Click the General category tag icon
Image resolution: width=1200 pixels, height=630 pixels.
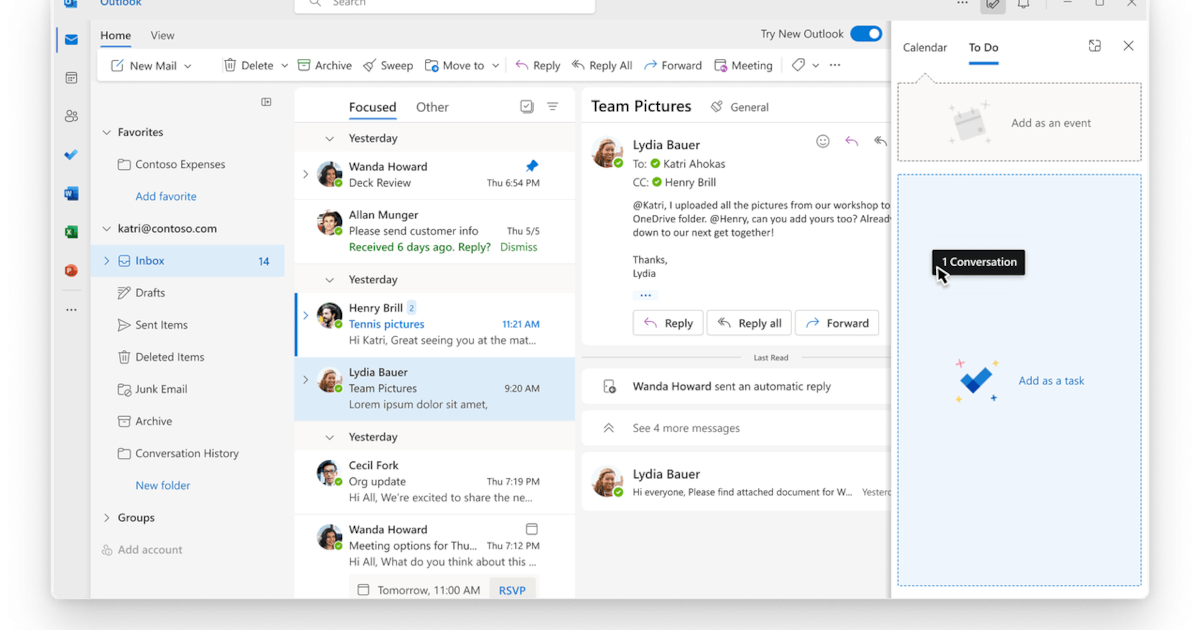click(x=717, y=107)
